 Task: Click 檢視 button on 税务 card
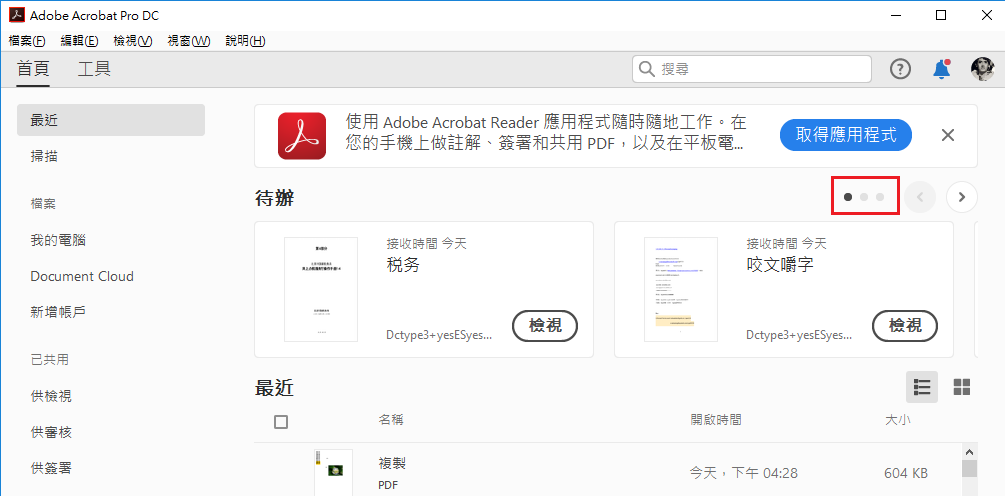(x=545, y=326)
